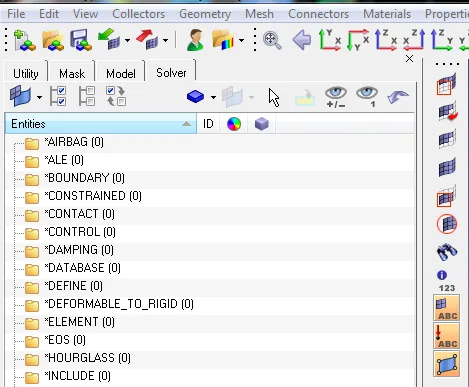Switch to the Model tab
Screen dimensions: 469x387
121,73
